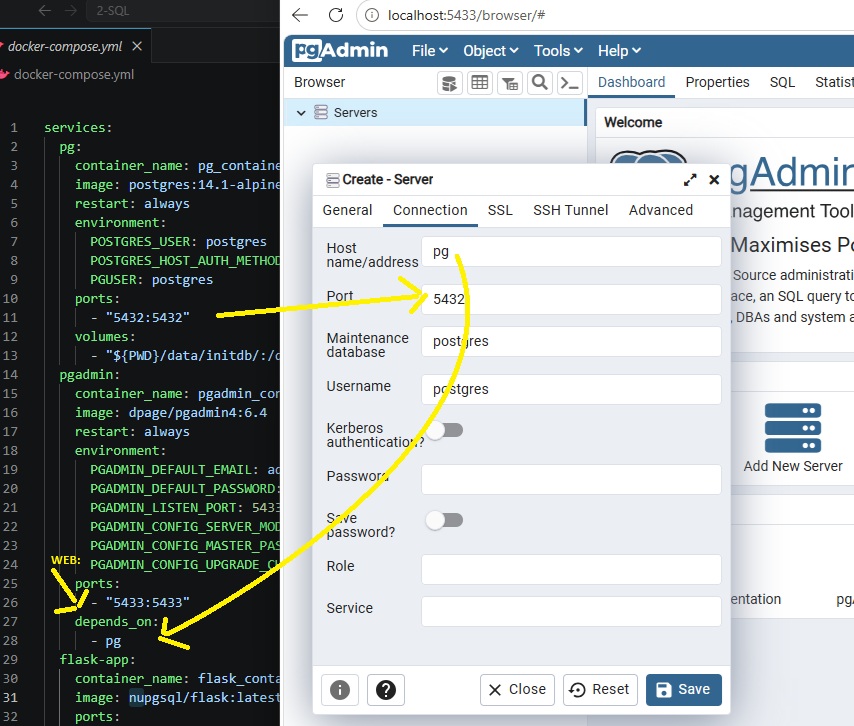Click the Password input field
The height and width of the screenshot is (726, 854).
point(571,479)
